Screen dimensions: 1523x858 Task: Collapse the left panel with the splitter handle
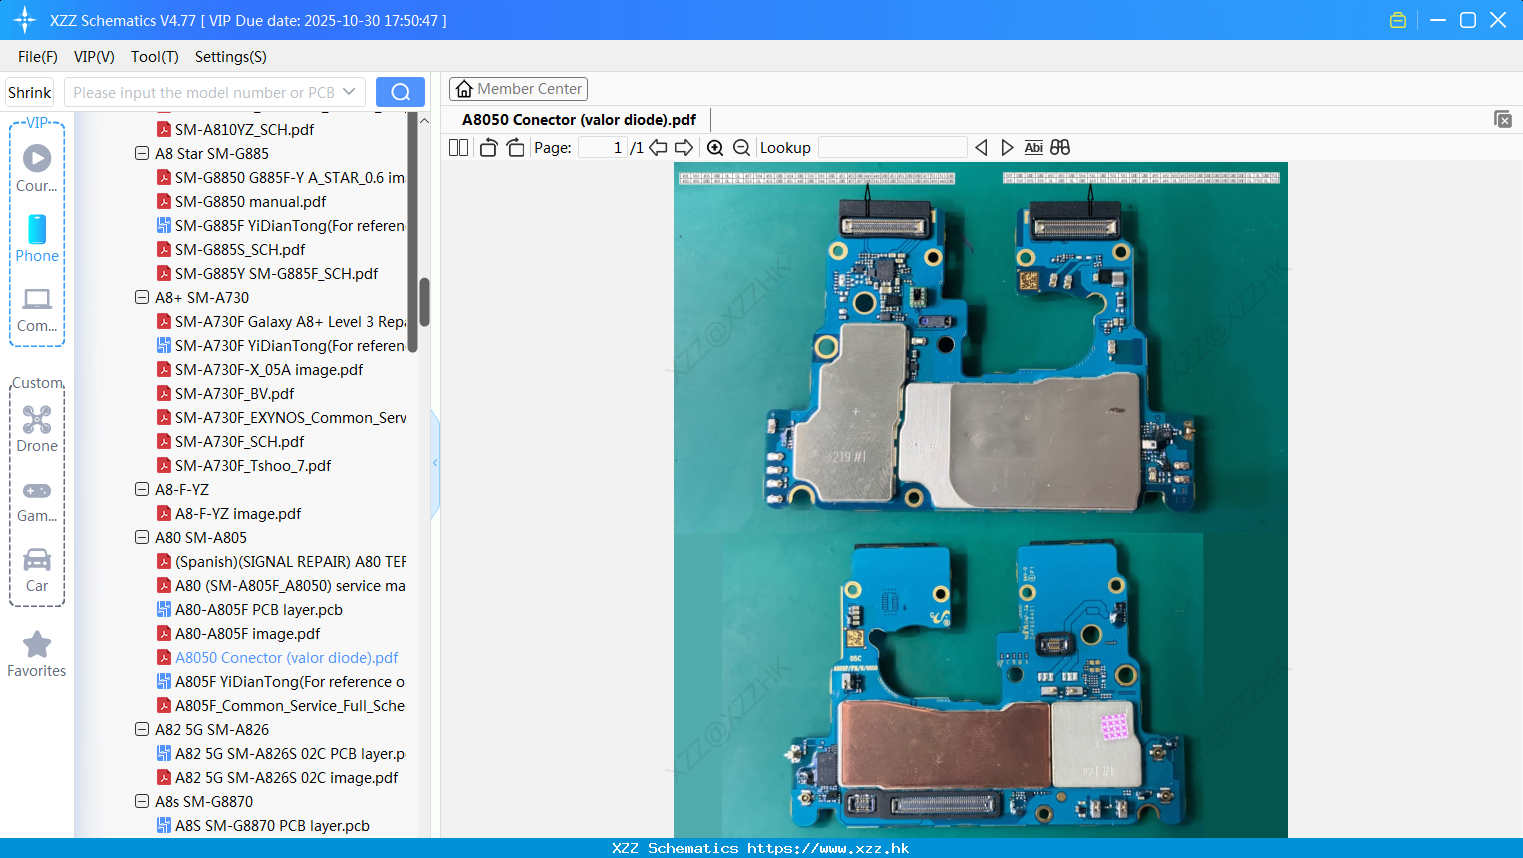pos(435,463)
